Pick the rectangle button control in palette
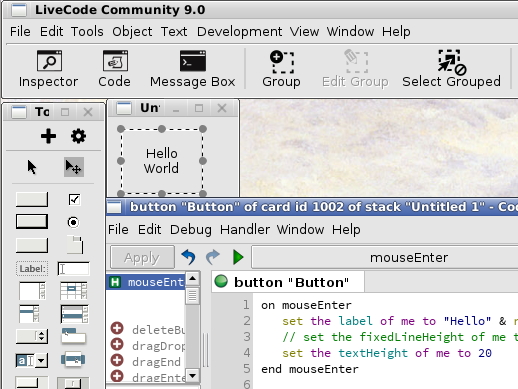518x389 pixels. tap(32, 245)
